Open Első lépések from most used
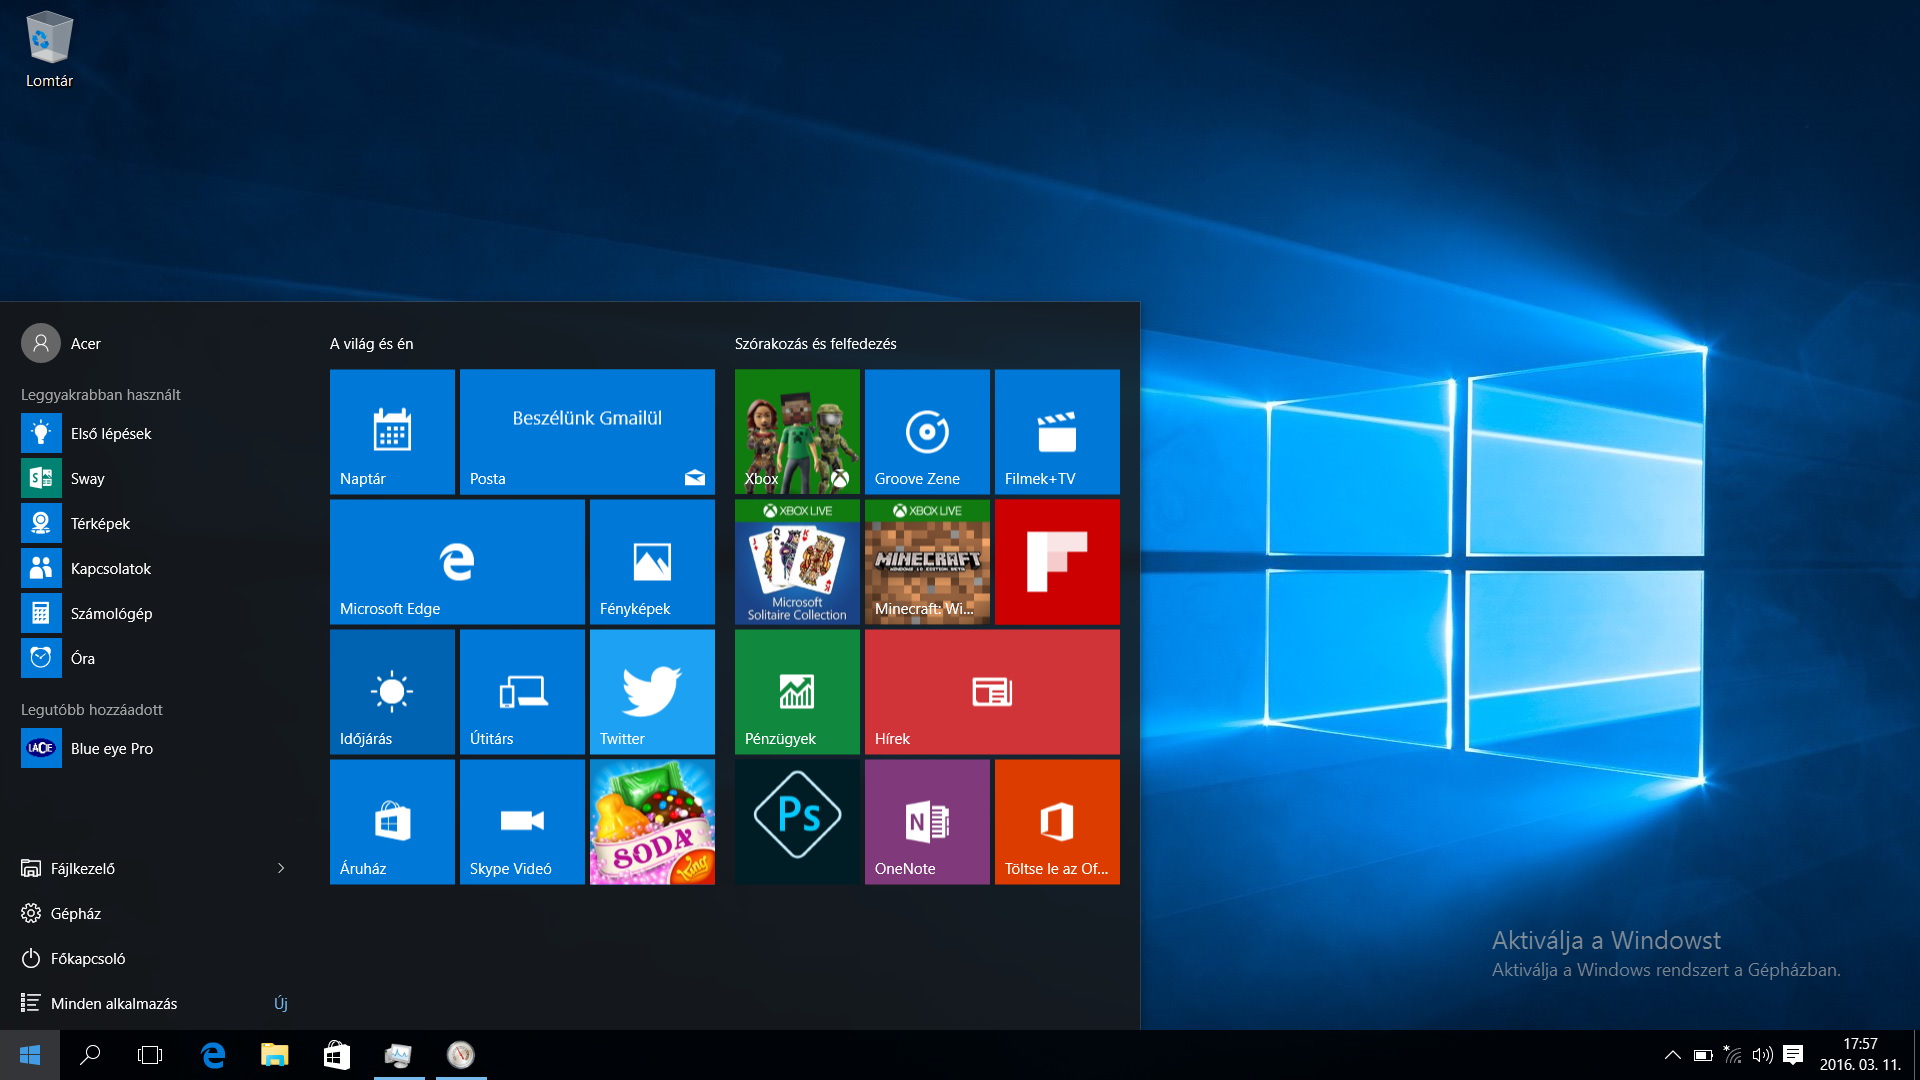 click(x=155, y=434)
